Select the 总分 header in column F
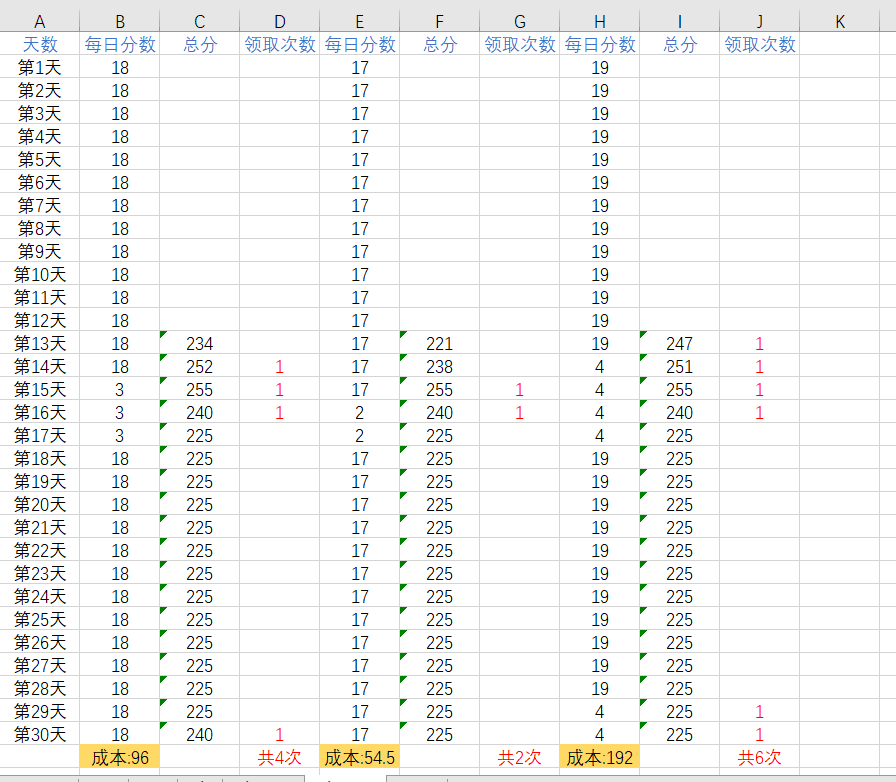The height and width of the screenshot is (782, 896). (440, 44)
